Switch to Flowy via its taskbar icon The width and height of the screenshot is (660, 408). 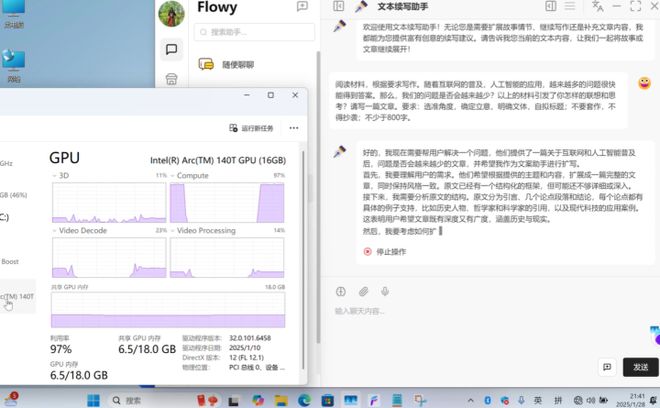[373, 400]
